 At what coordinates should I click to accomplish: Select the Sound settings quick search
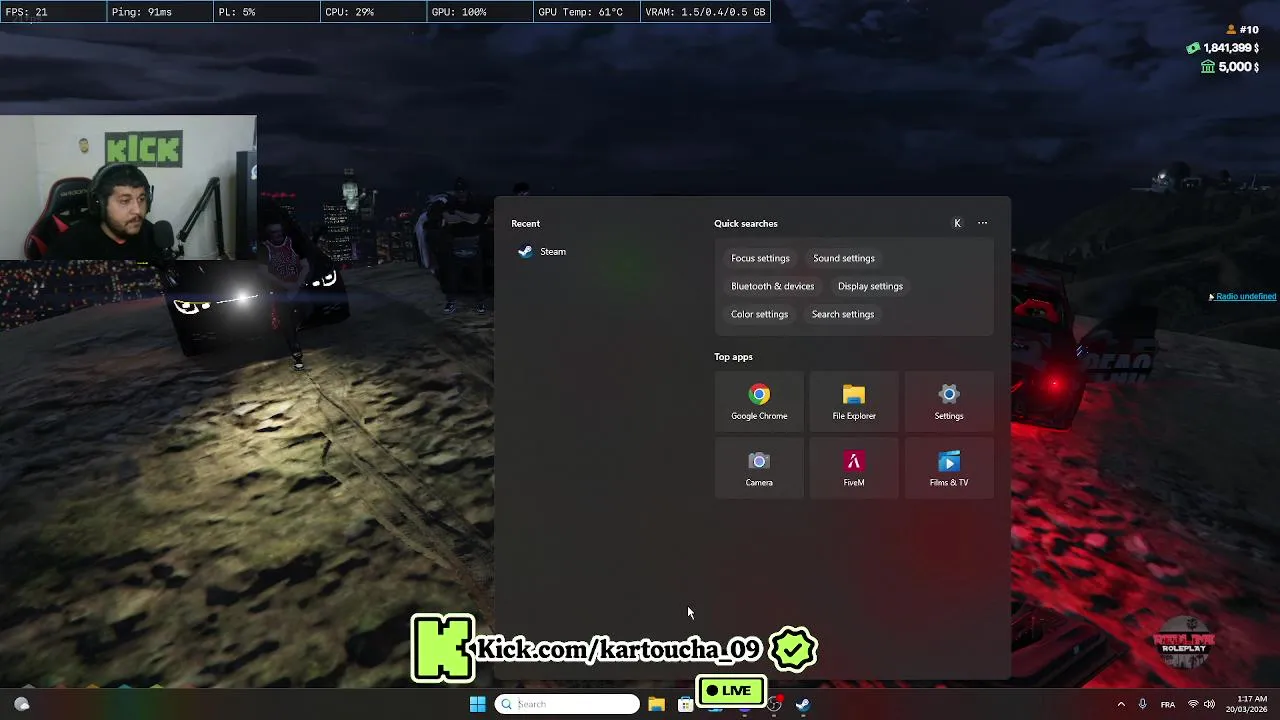click(843, 258)
